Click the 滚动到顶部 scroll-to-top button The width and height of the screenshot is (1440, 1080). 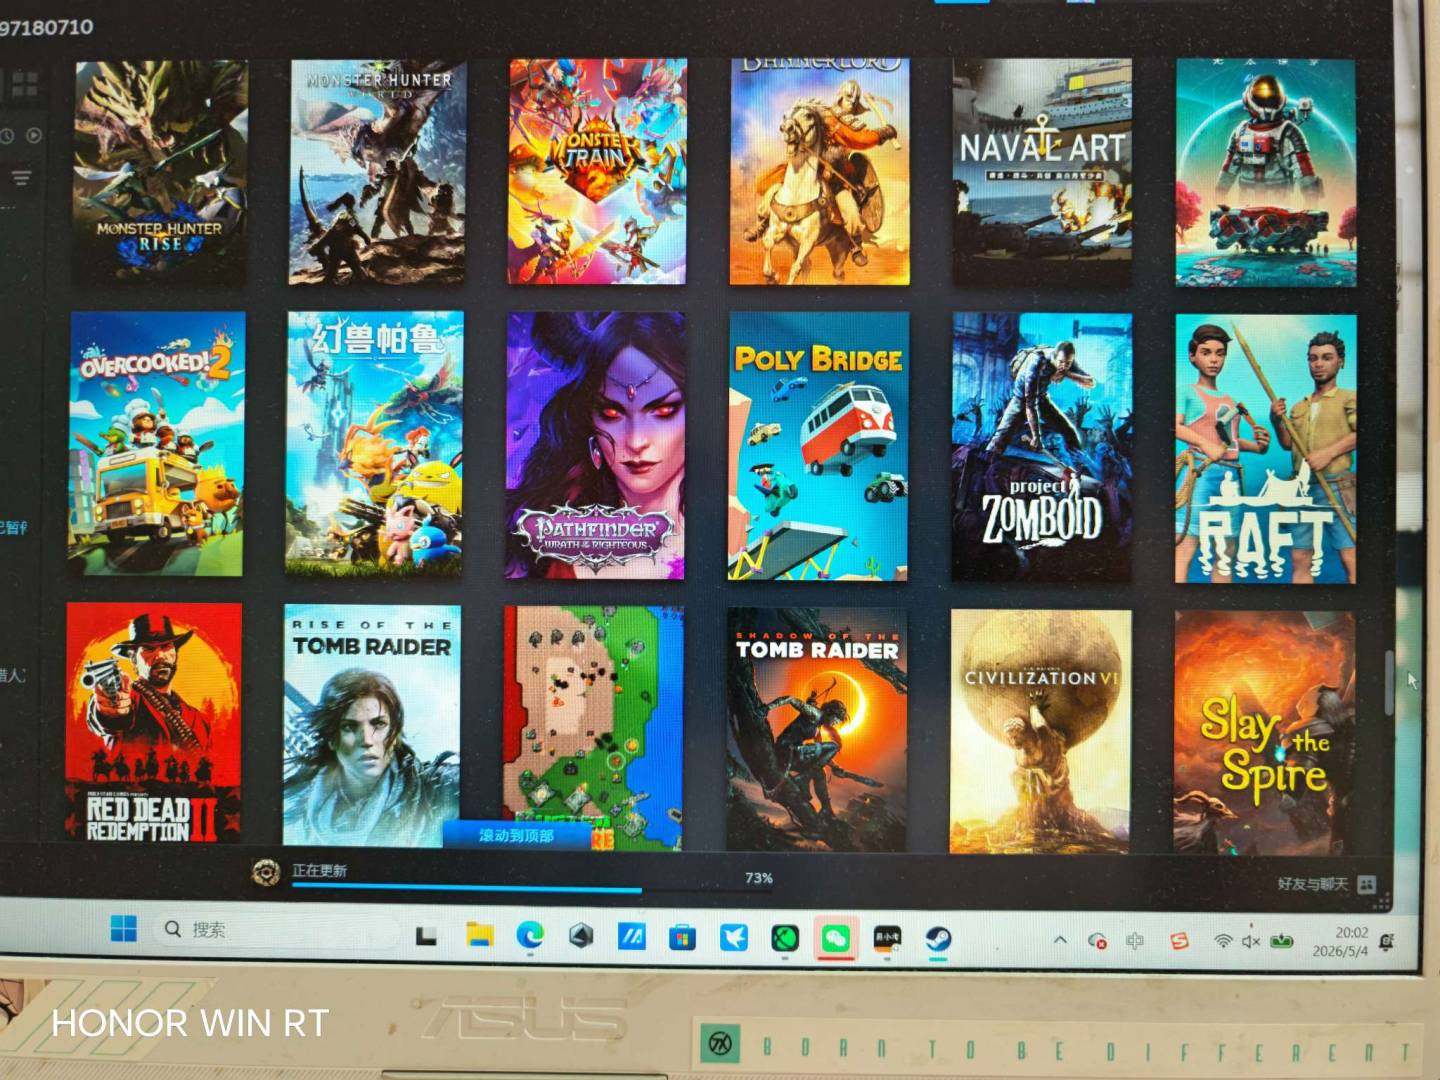[515, 835]
